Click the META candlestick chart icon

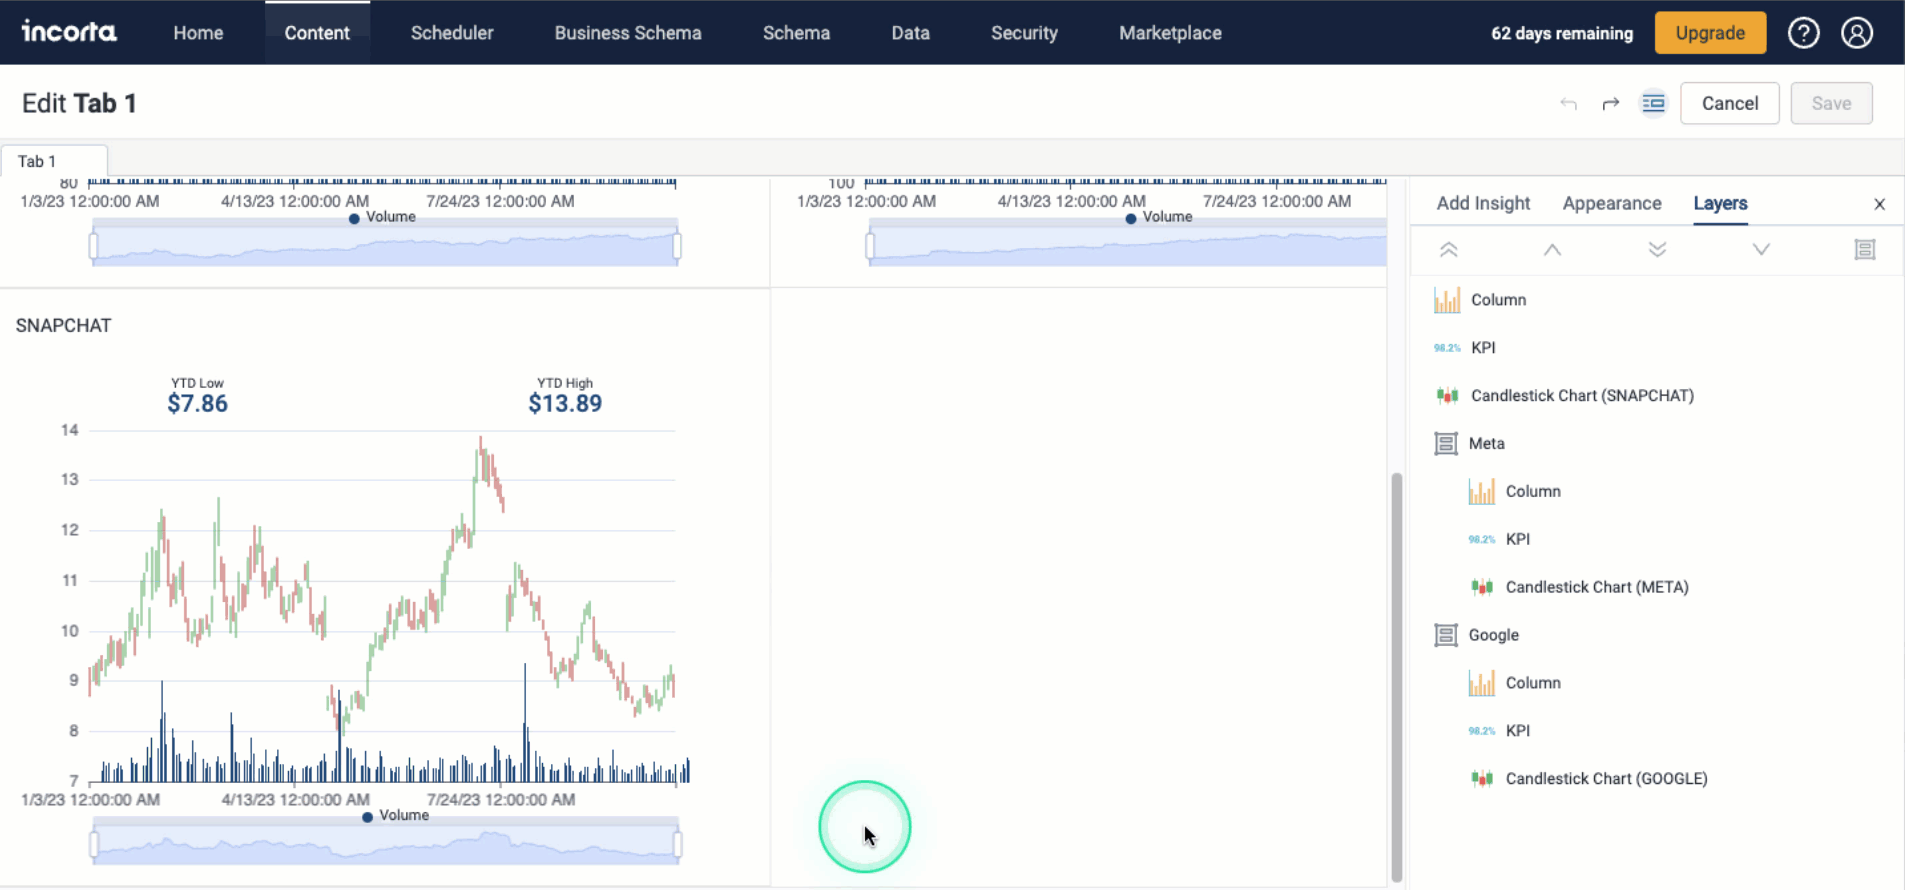[1482, 587]
